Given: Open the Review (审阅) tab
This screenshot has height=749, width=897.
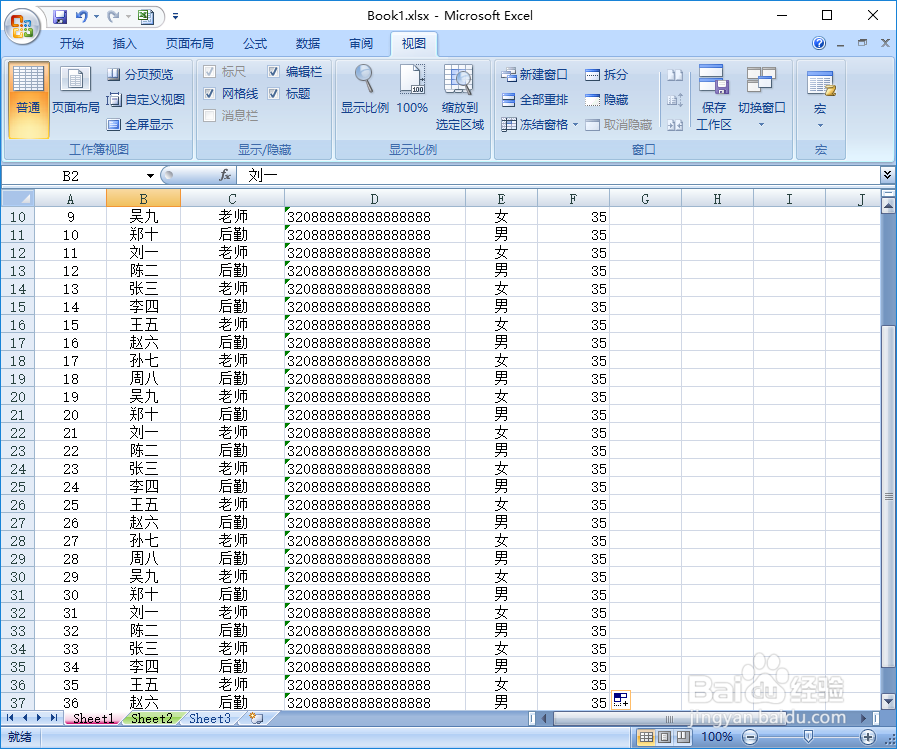Looking at the screenshot, I should [x=361, y=43].
